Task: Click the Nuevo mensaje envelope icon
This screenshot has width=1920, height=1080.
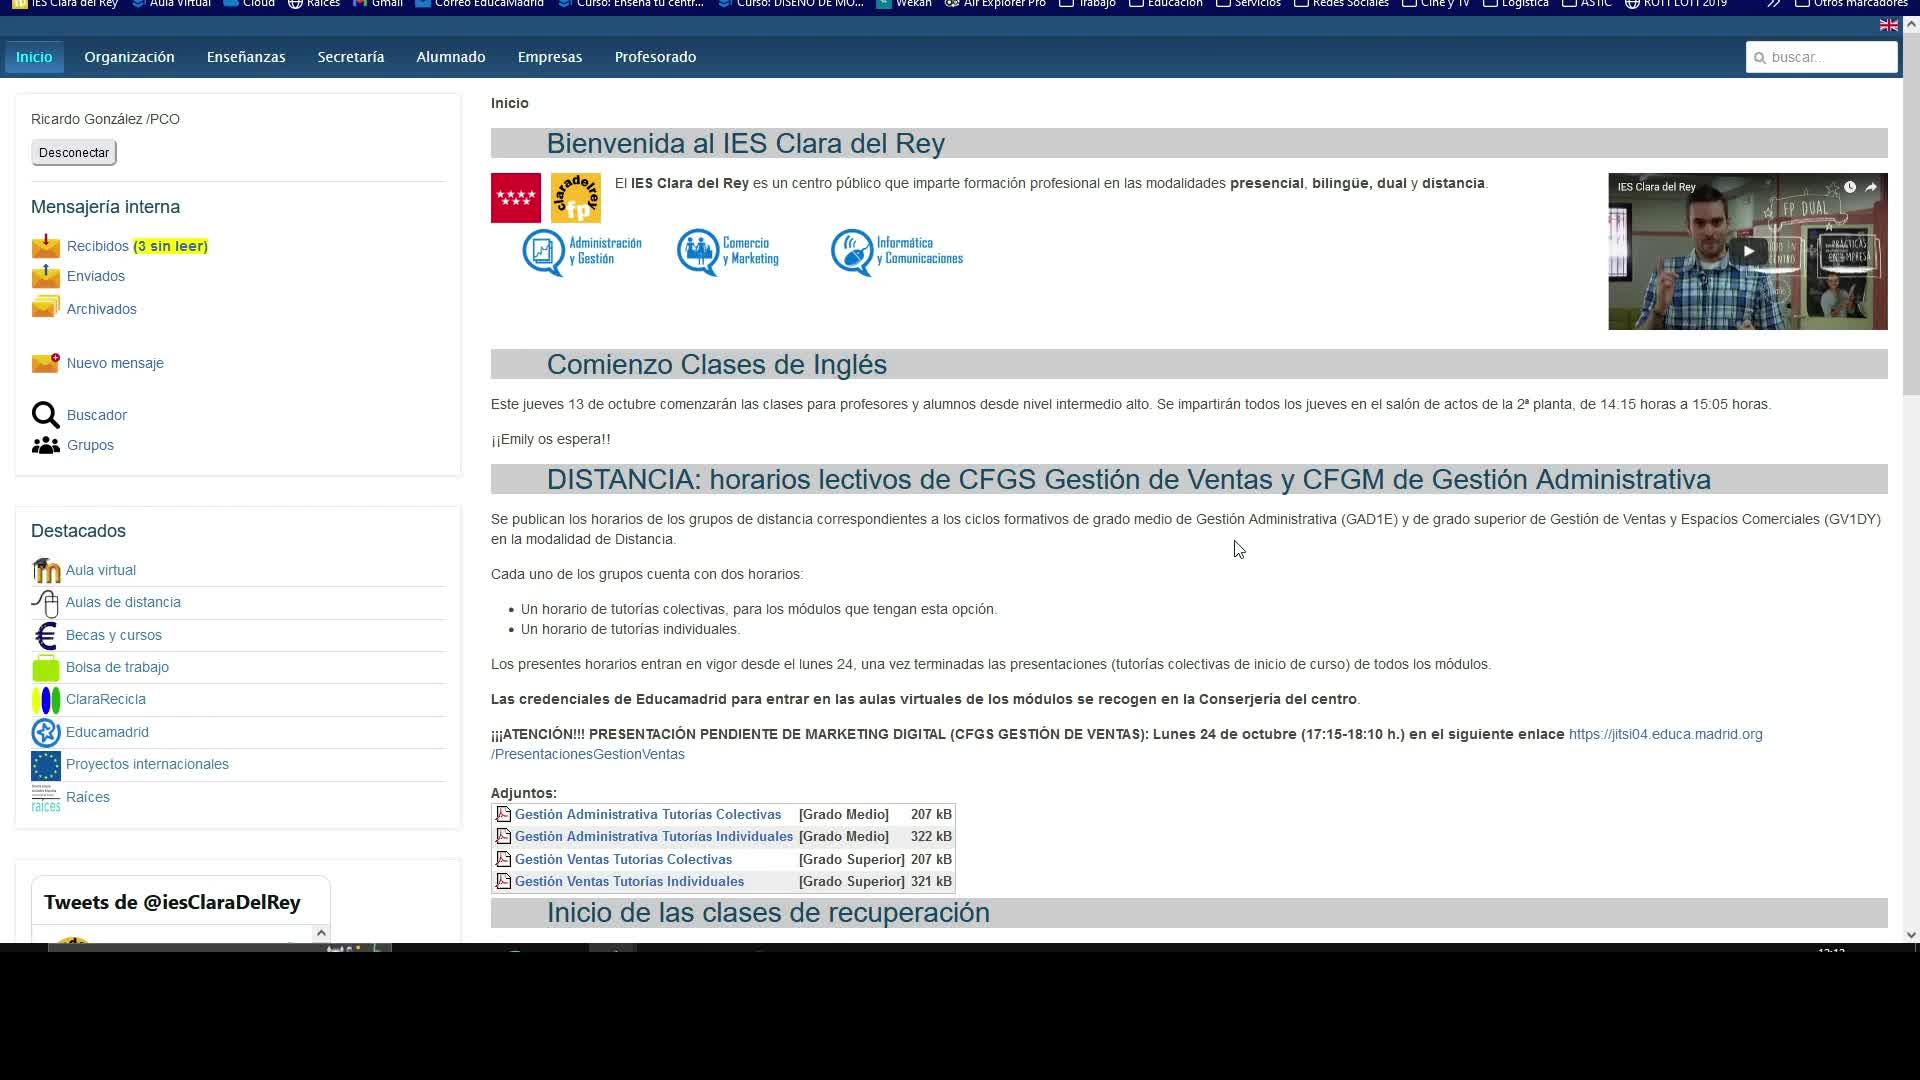Action: point(45,363)
